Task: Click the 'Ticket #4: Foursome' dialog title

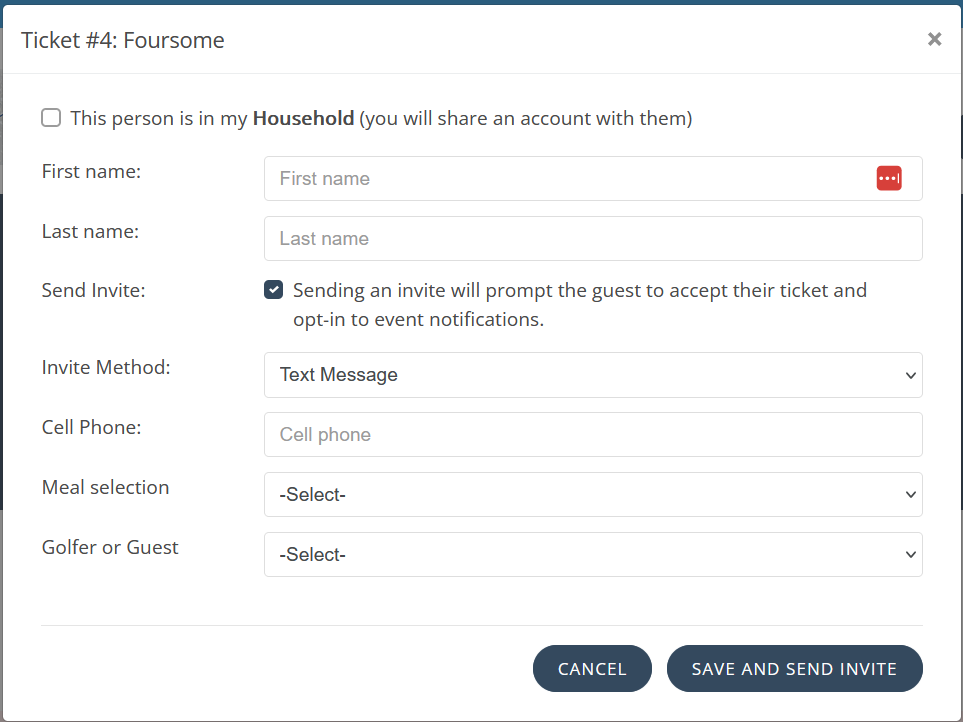Action: [123, 40]
